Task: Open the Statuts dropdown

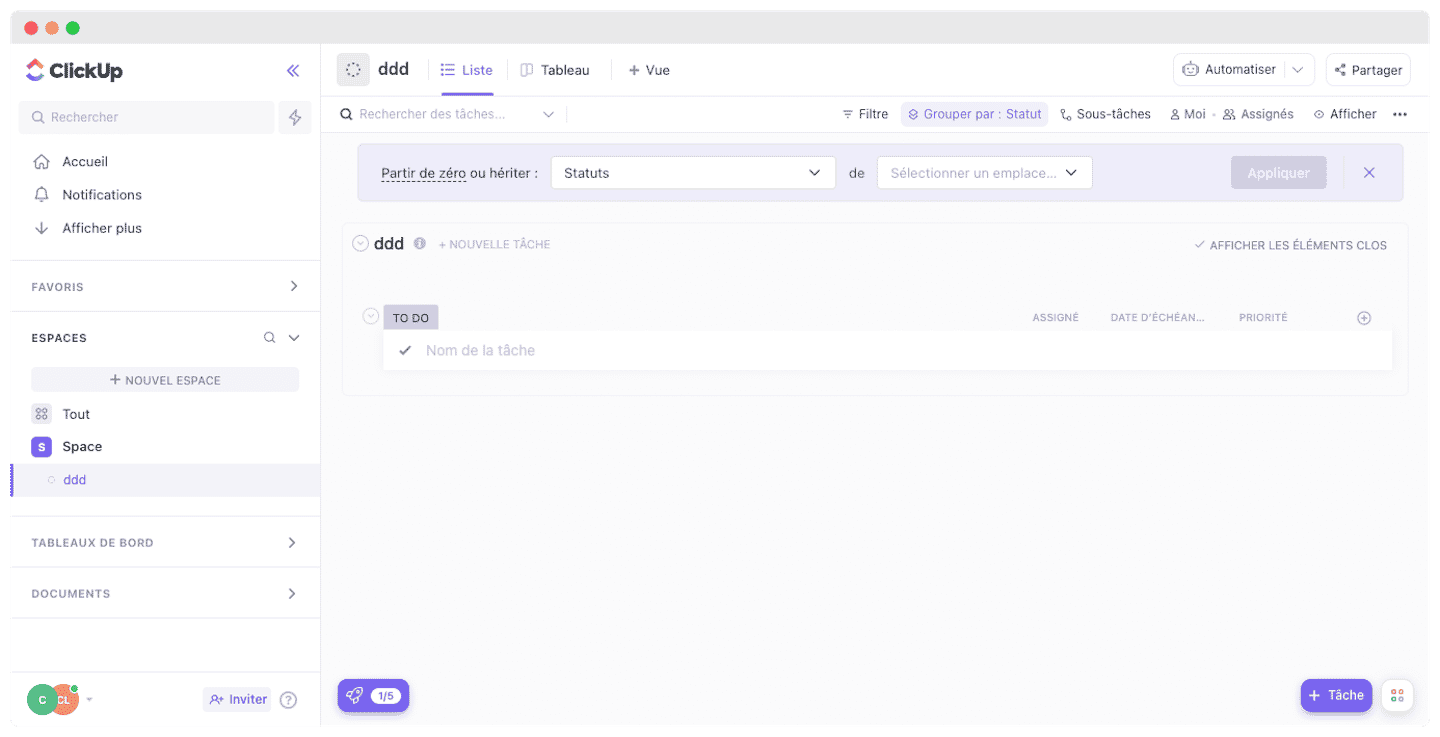Action: point(693,173)
